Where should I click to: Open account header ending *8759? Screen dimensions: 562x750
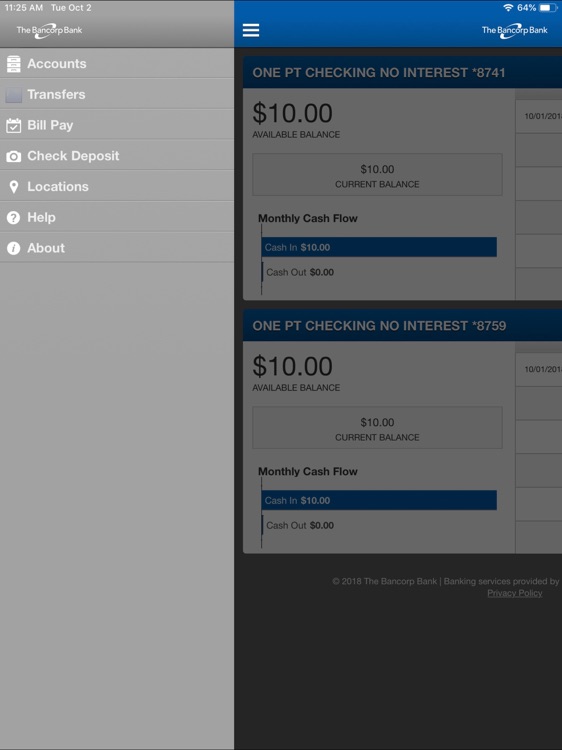tap(402, 325)
